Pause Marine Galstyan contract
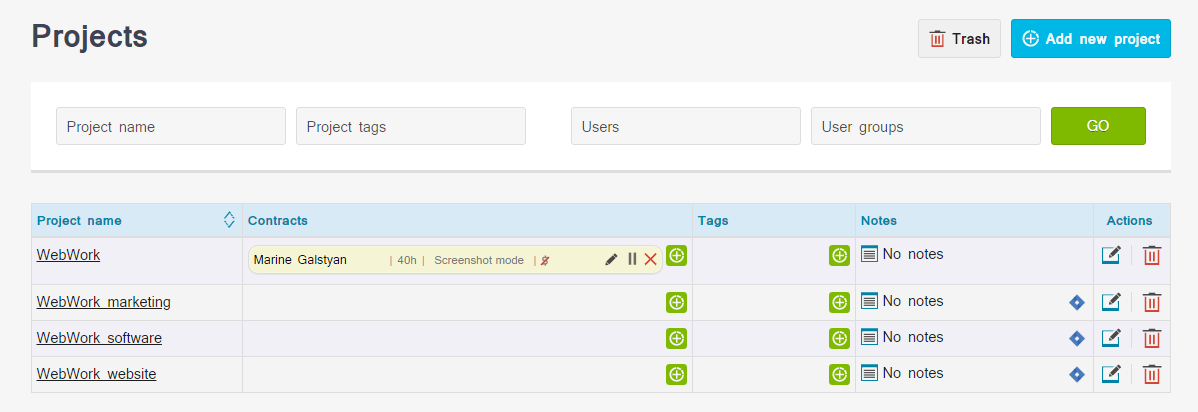 pyautogui.click(x=632, y=260)
